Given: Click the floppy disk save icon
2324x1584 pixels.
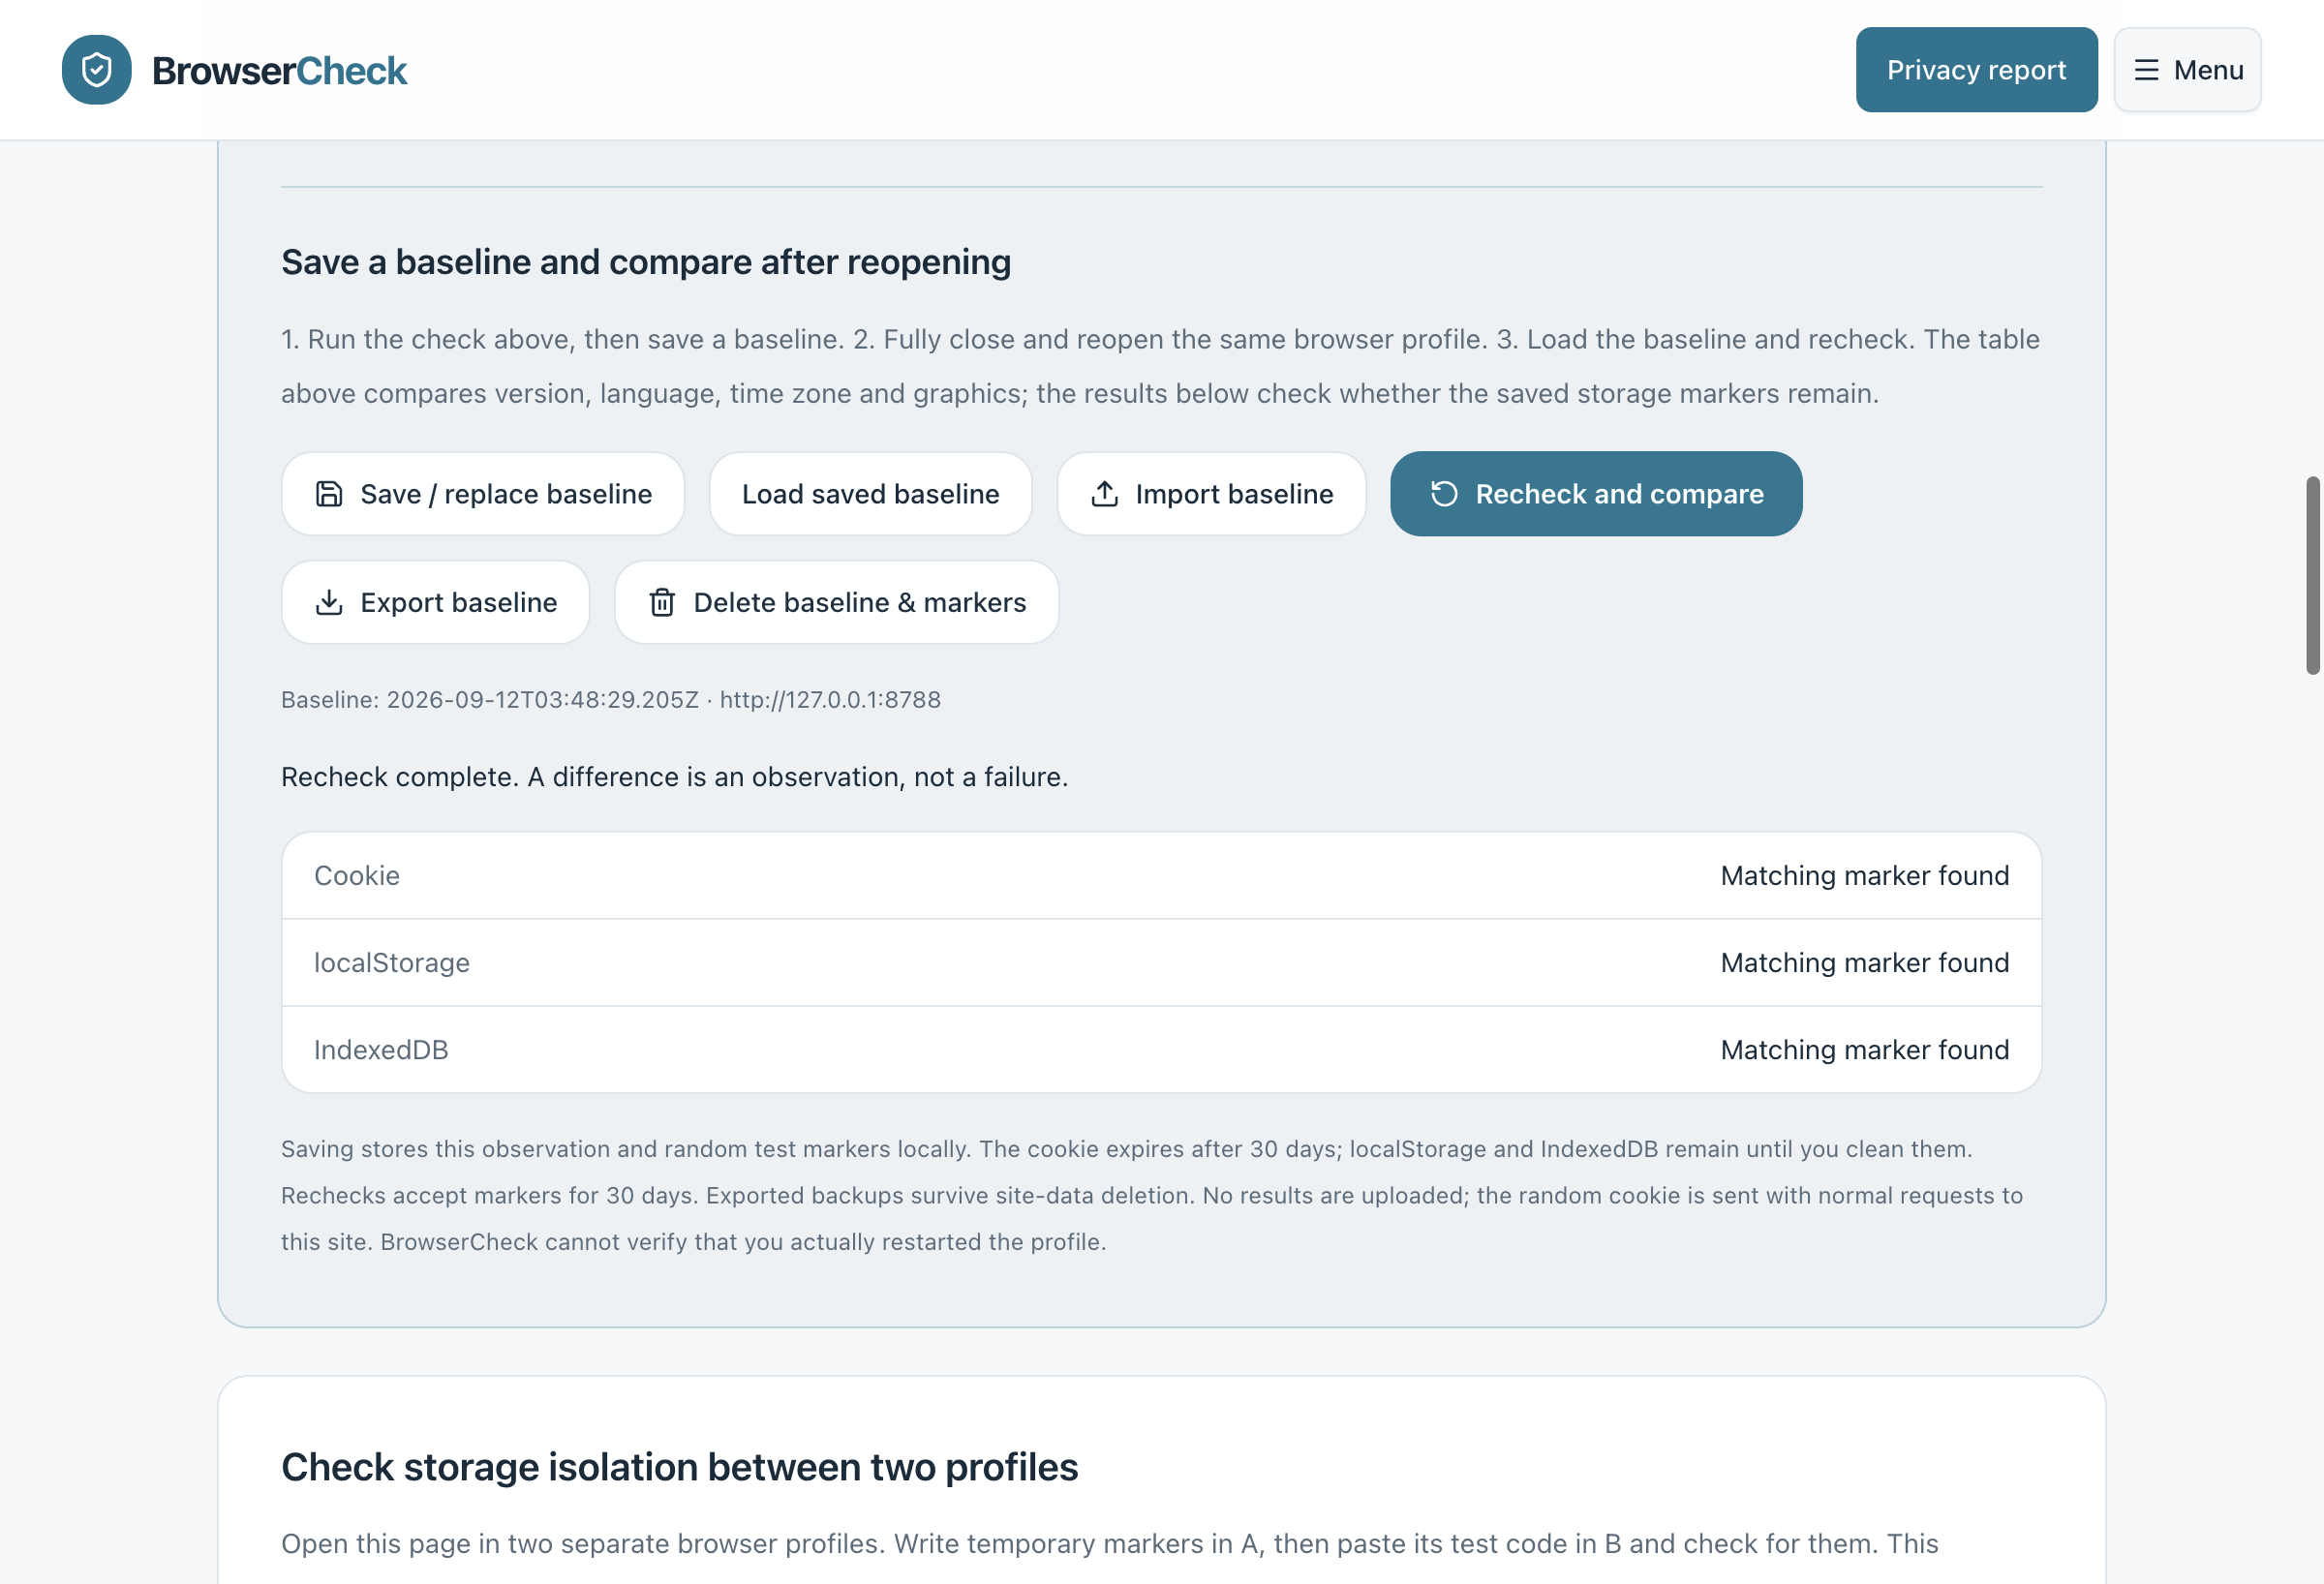Looking at the screenshot, I should [x=329, y=494].
